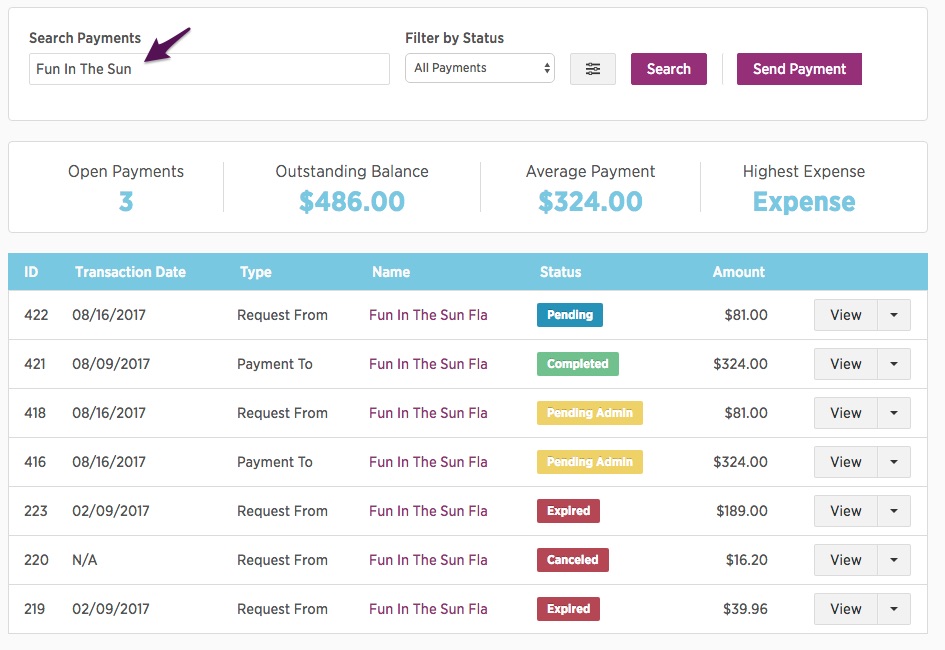
Task: Expand dropdown arrow for payment 418
Action: click(x=894, y=413)
